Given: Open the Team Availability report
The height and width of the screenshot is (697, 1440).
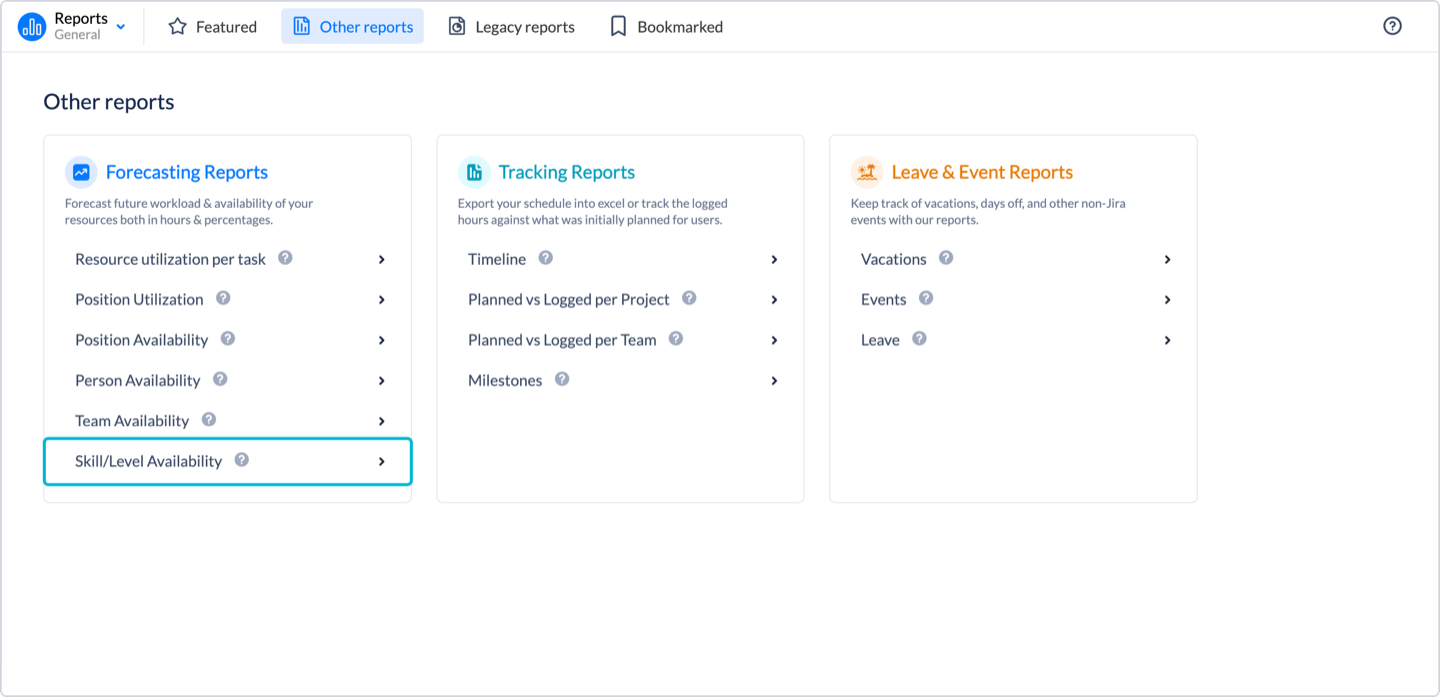Looking at the screenshot, I should 132,421.
